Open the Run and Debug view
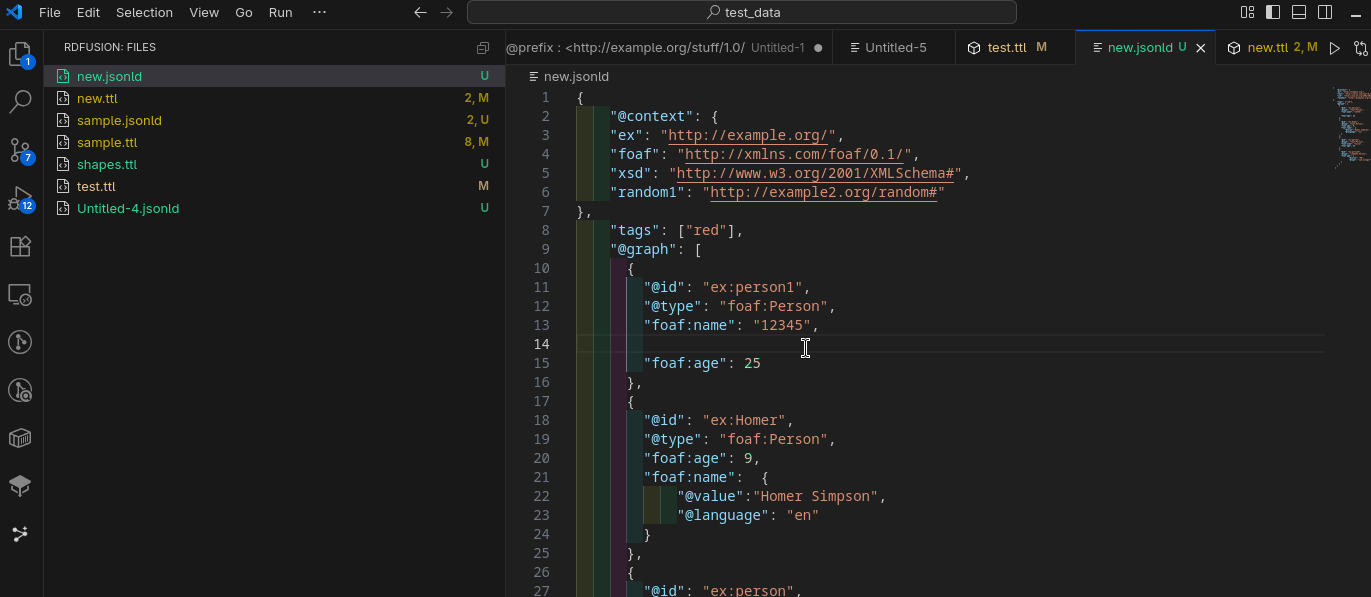 (20, 199)
